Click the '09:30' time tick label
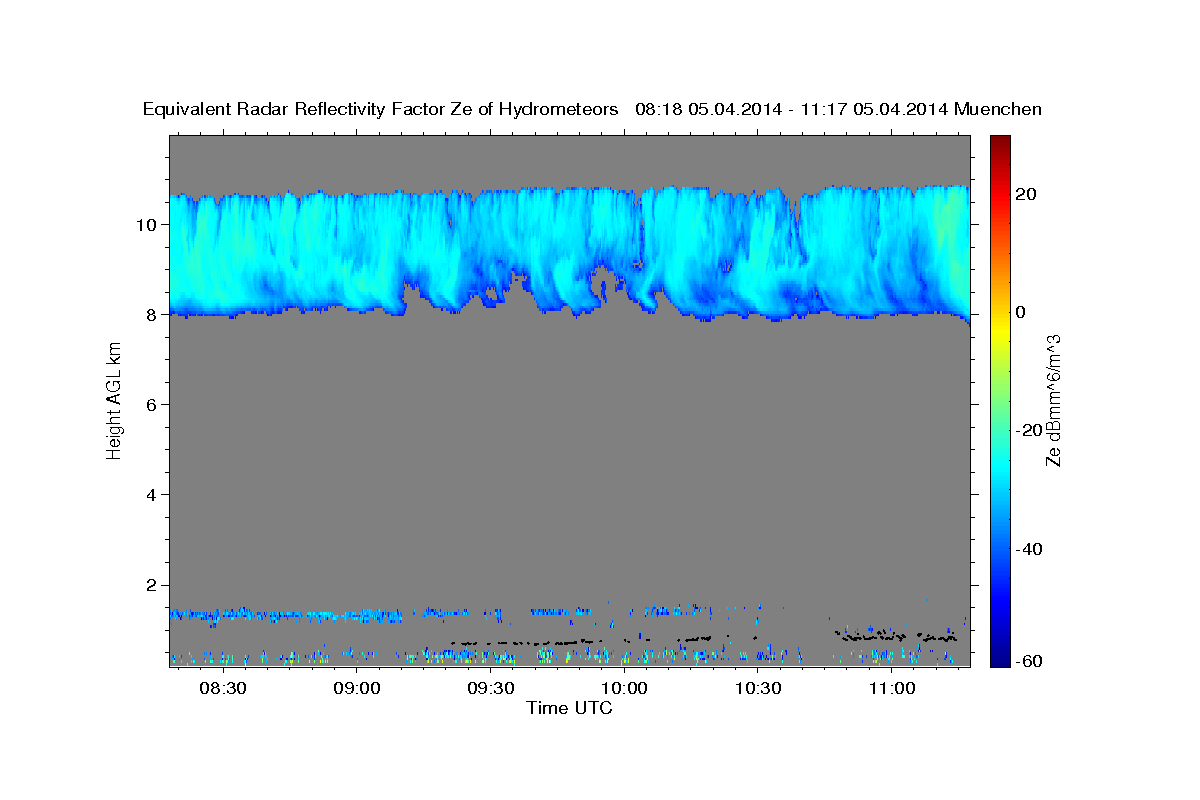Viewport: 1200px width, 800px height. tap(491, 689)
